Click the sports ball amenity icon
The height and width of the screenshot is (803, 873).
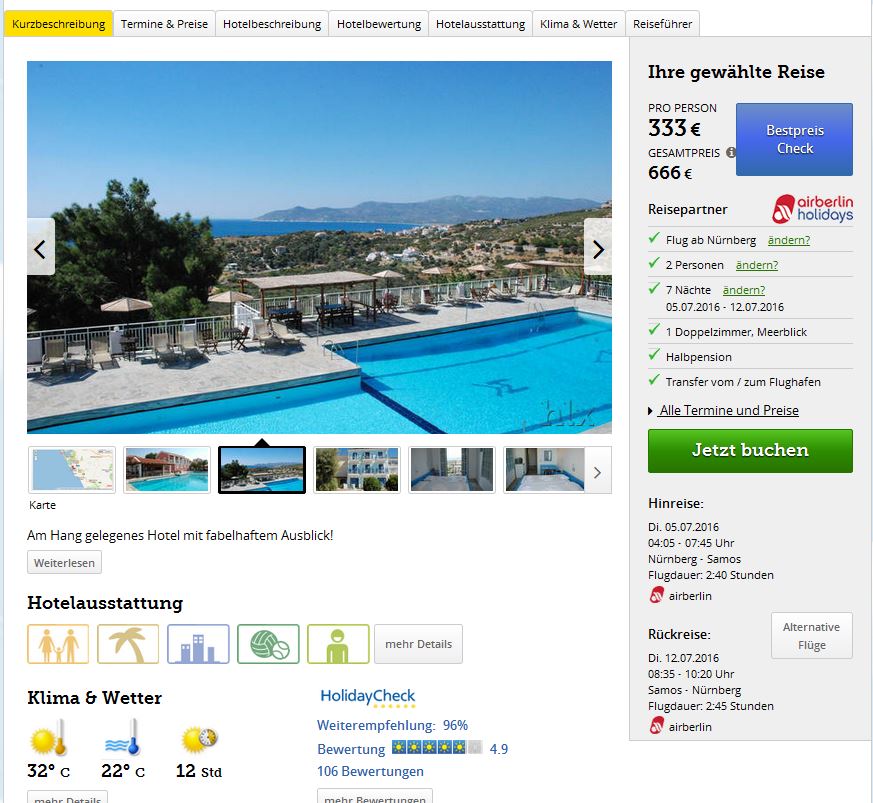point(268,644)
